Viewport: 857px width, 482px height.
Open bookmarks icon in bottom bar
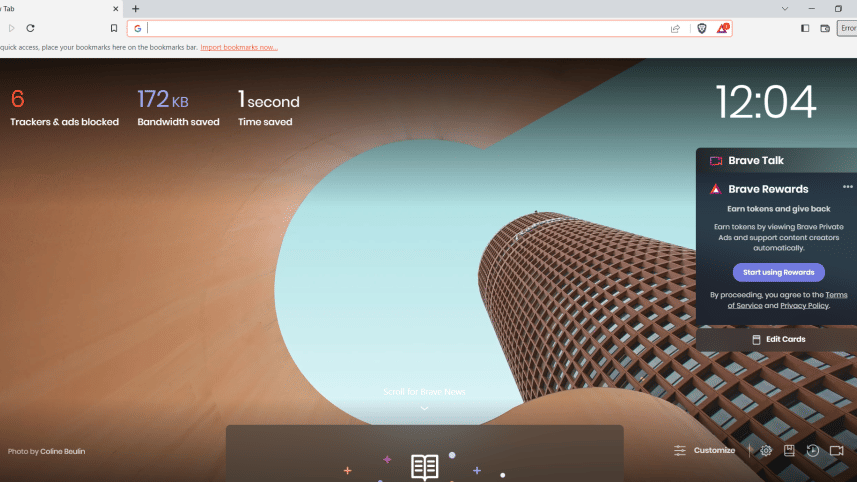tap(789, 451)
